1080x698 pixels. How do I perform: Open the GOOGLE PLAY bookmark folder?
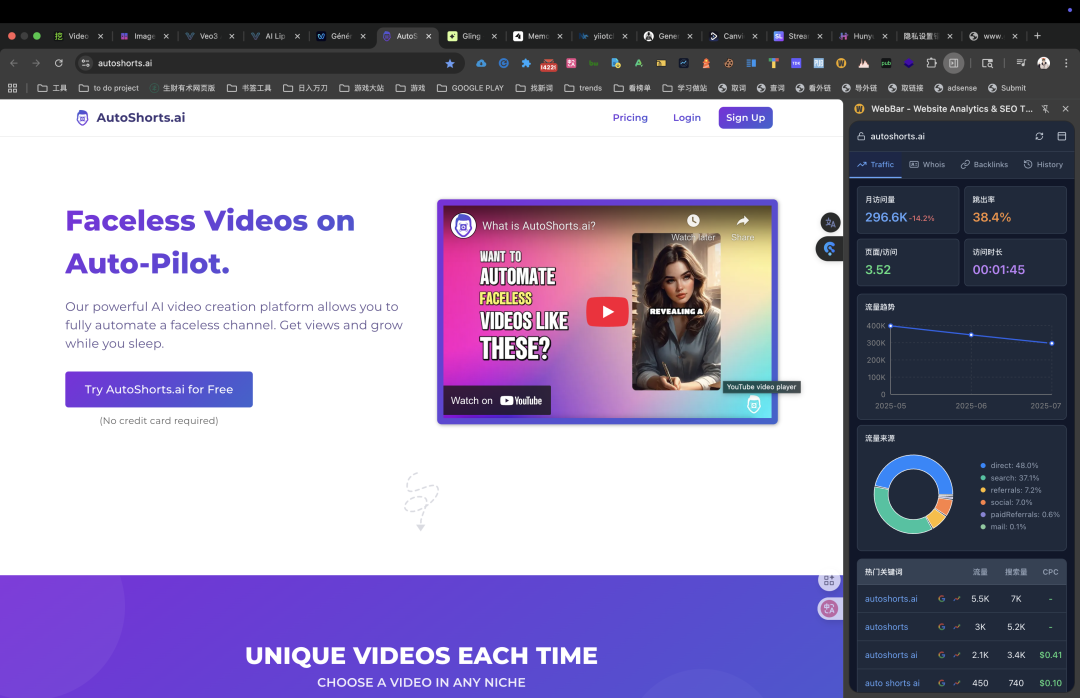pyautogui.click(x=470, y=88)
